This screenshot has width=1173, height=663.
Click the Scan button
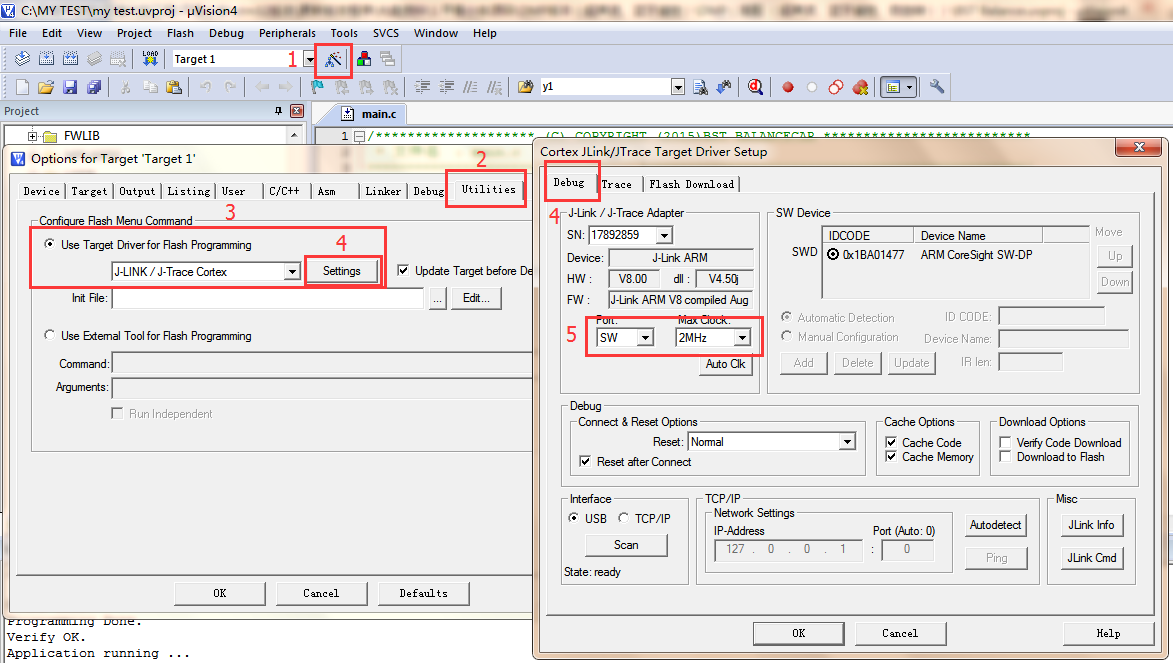point(626,545)
